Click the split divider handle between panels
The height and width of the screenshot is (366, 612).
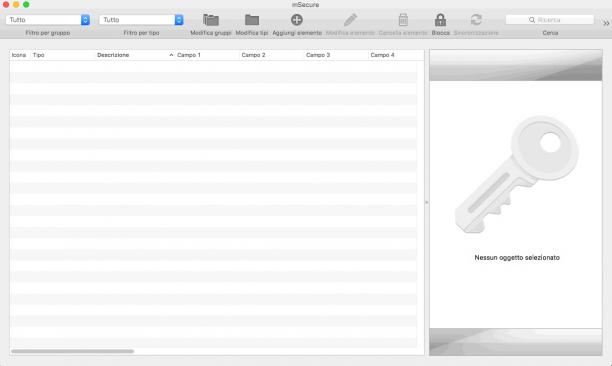tap(427, 202)
